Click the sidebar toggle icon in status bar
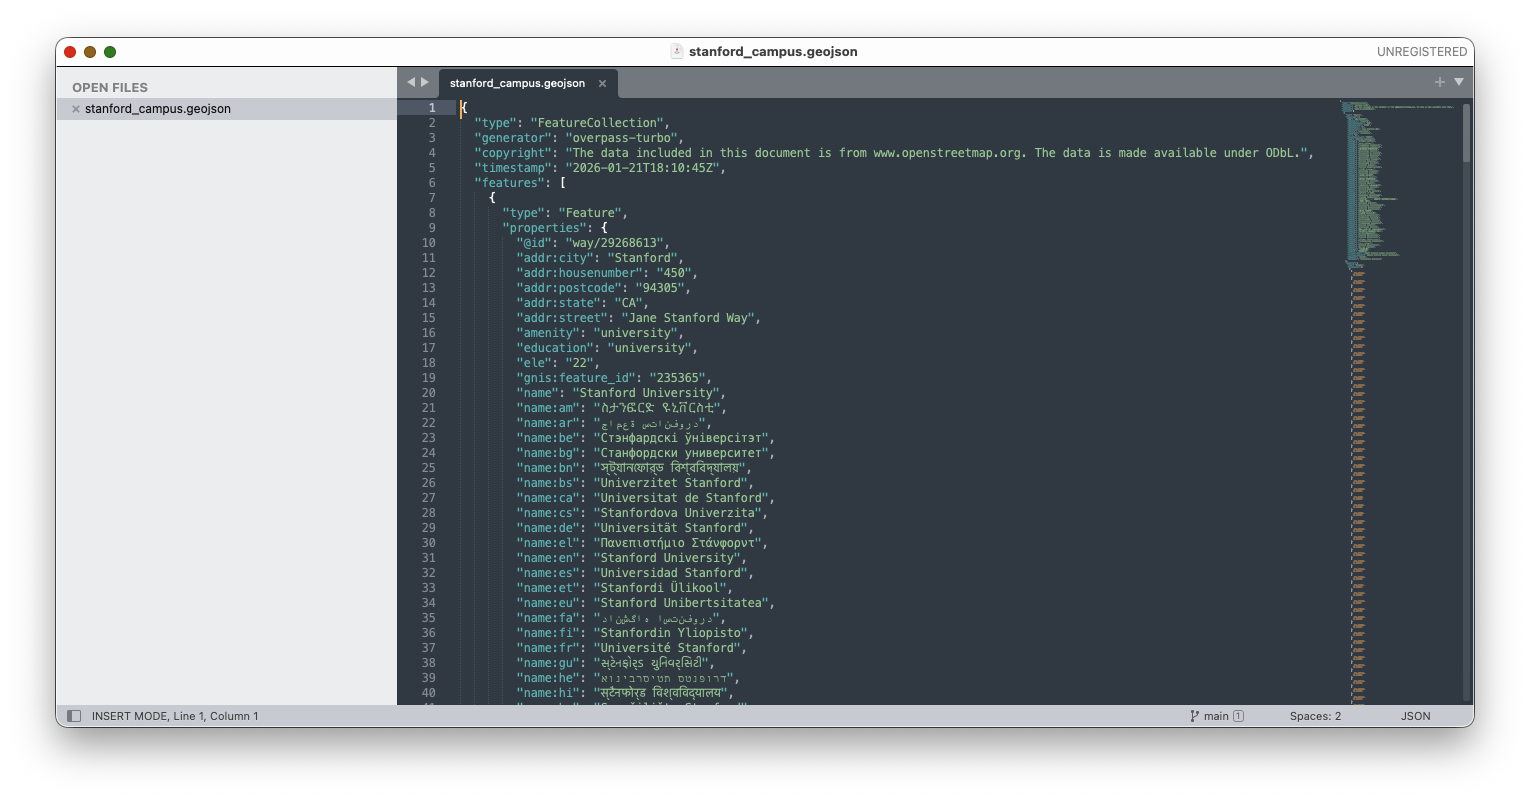This screenshot has height=801, width=1530. tap(74, 715)
